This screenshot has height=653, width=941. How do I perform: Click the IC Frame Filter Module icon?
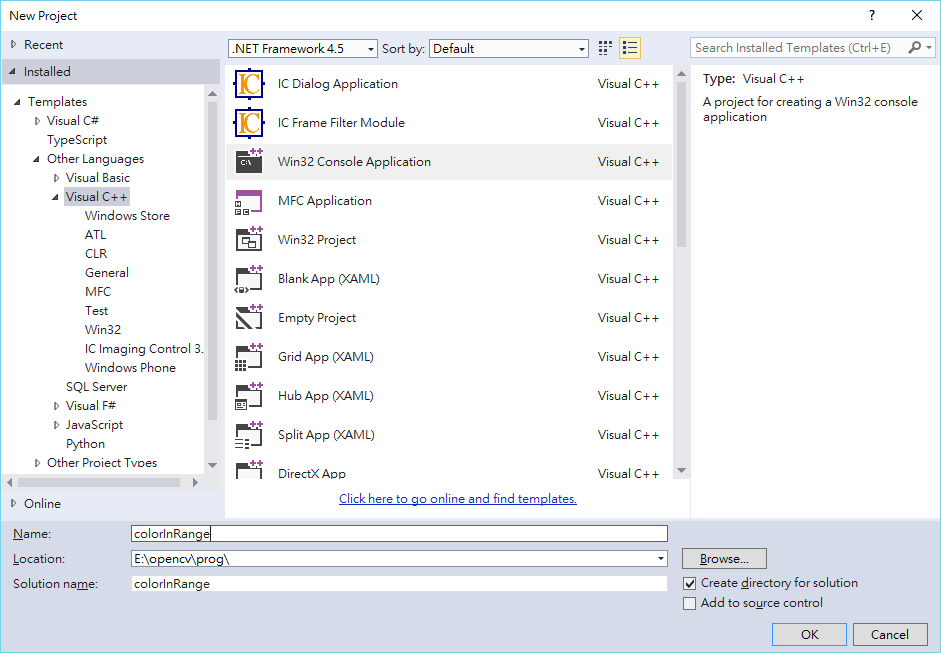click(248, 123)
